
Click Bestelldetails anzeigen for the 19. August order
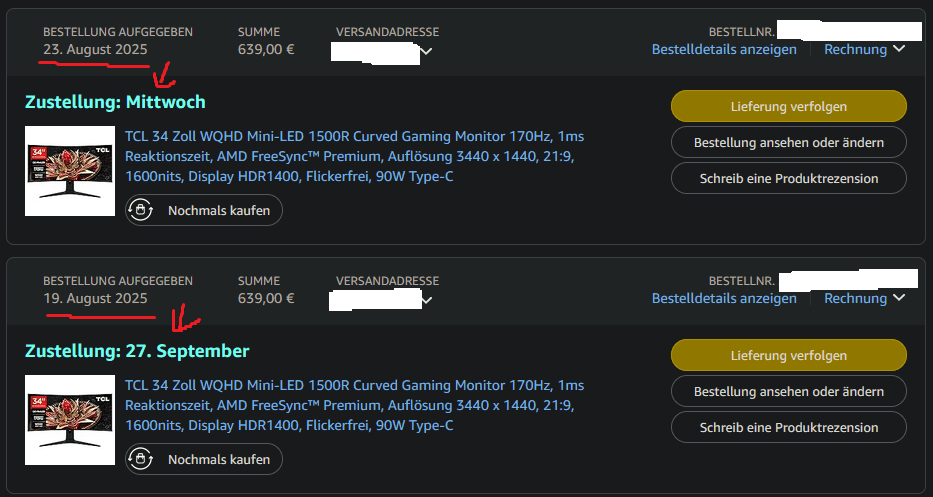click(724, 298)
